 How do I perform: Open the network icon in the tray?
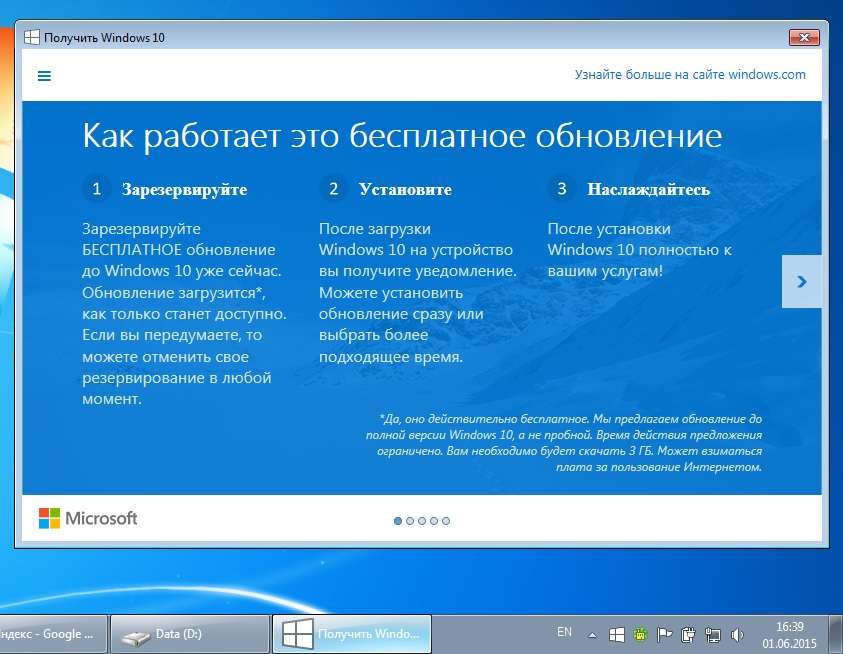[713, 635]
